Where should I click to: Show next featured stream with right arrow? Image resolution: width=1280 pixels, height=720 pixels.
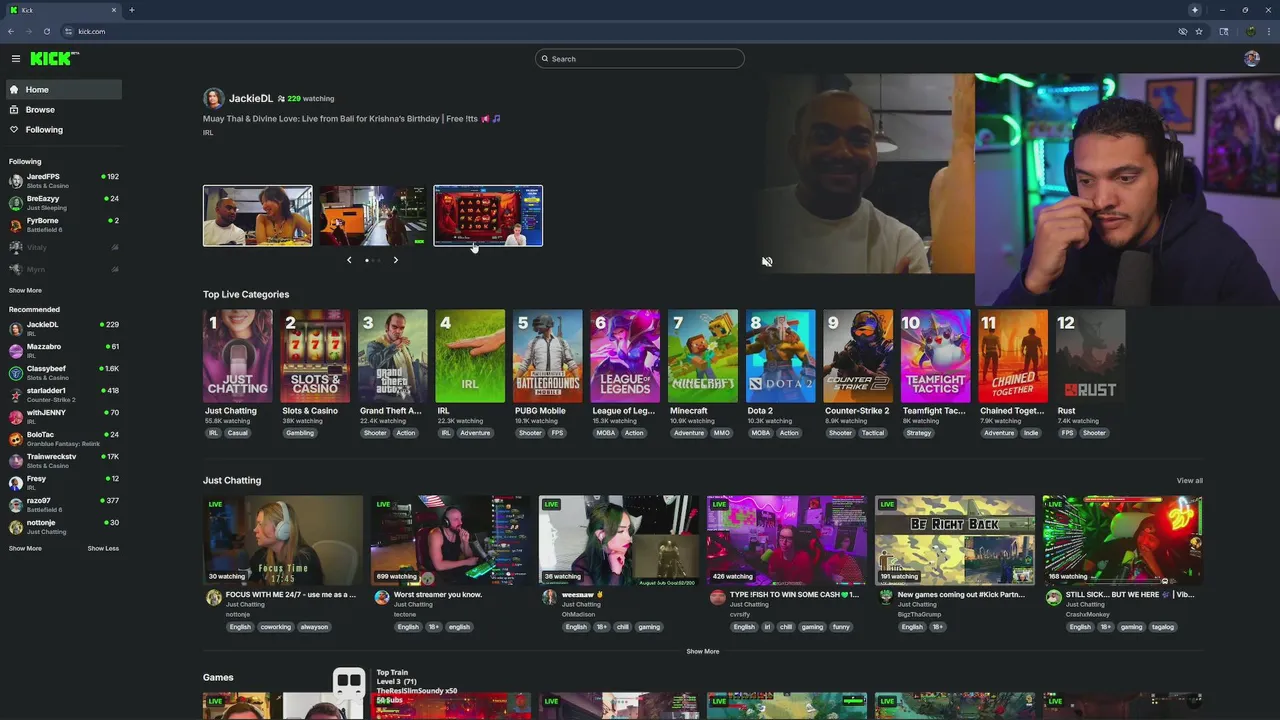coord(395,260)
